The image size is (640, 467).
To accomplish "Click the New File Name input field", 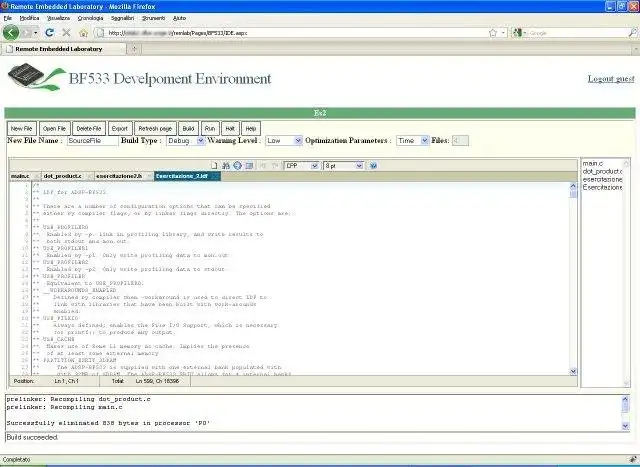I will click(93, 140).
